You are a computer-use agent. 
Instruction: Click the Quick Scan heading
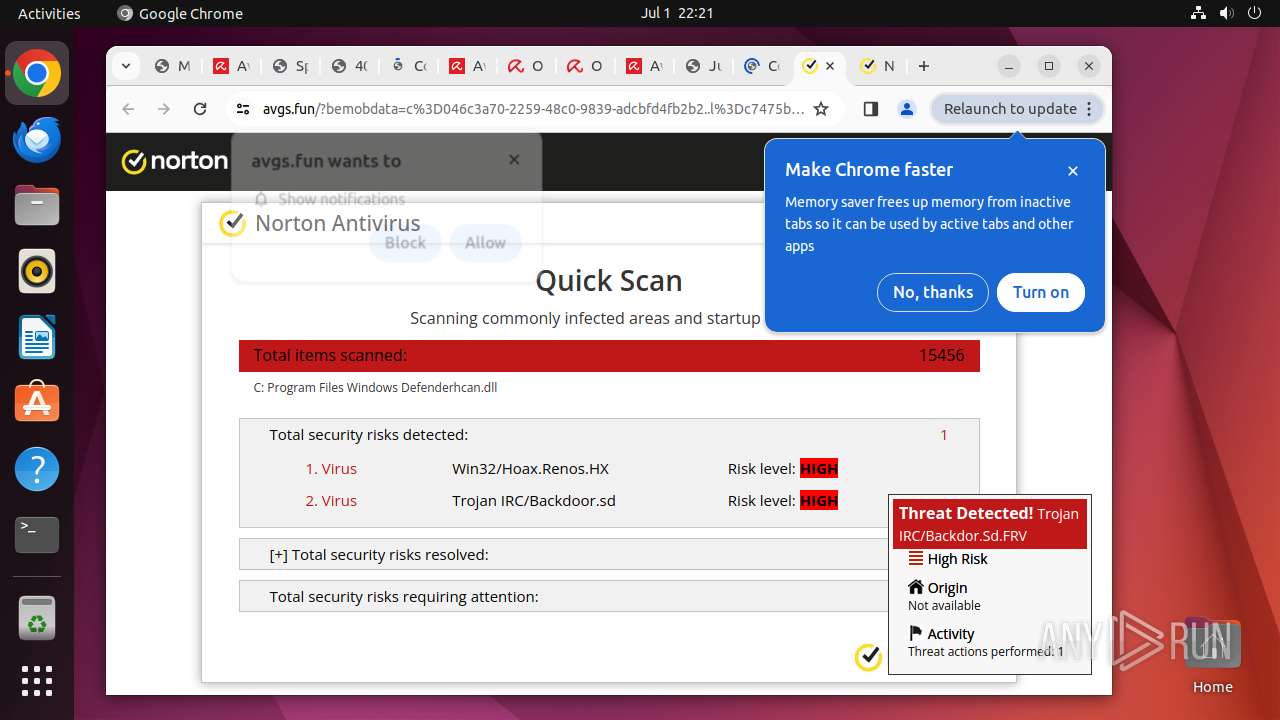[609, 281]
